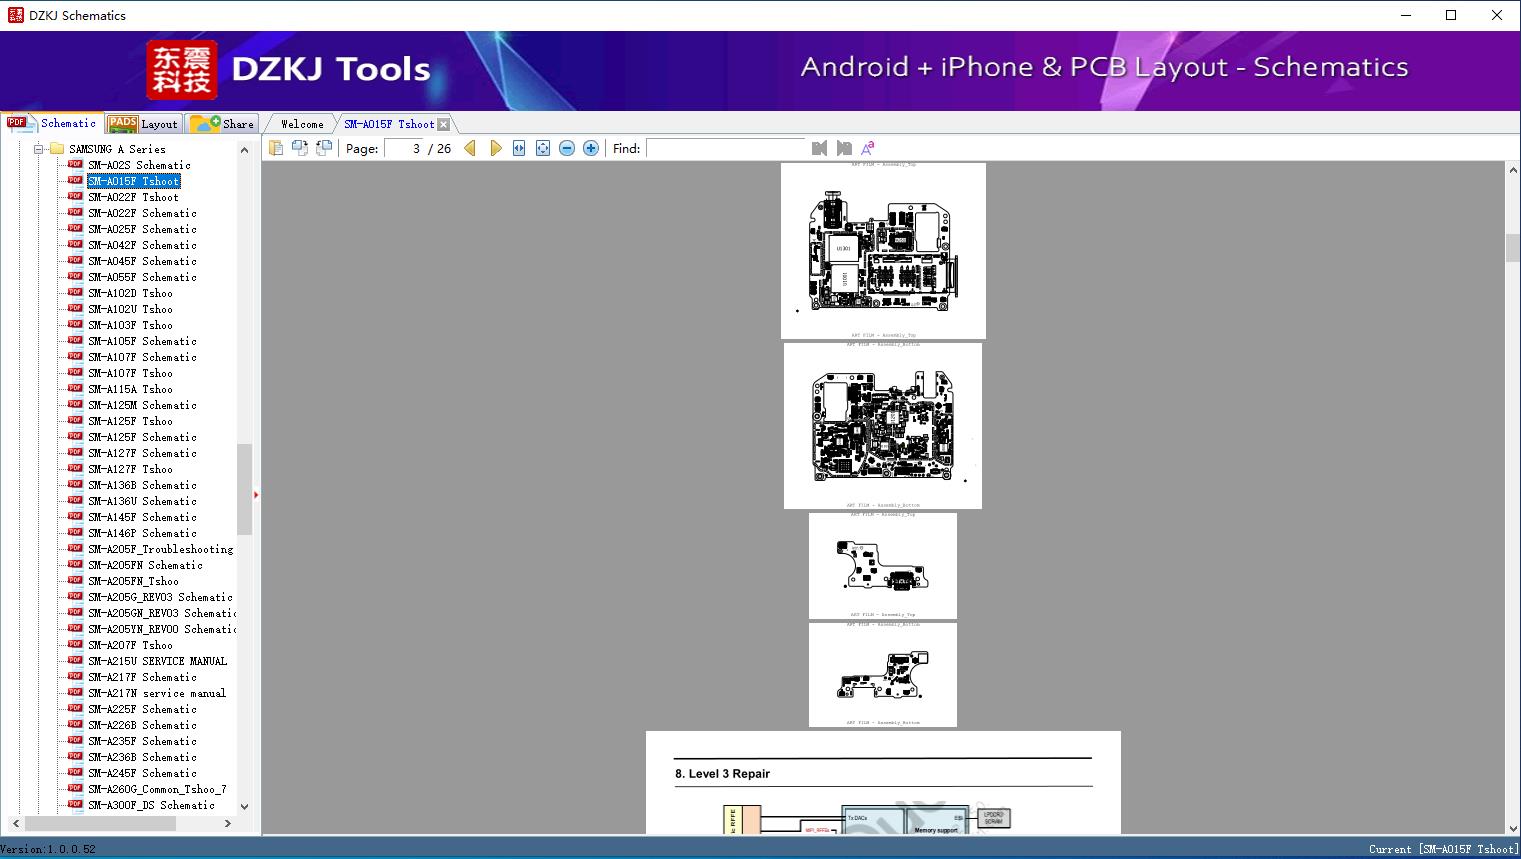Viewport: 1521px width, 859px height.
Task: Open SM-A236B Schematic in the tree
Action: click(x=142, y=757)
